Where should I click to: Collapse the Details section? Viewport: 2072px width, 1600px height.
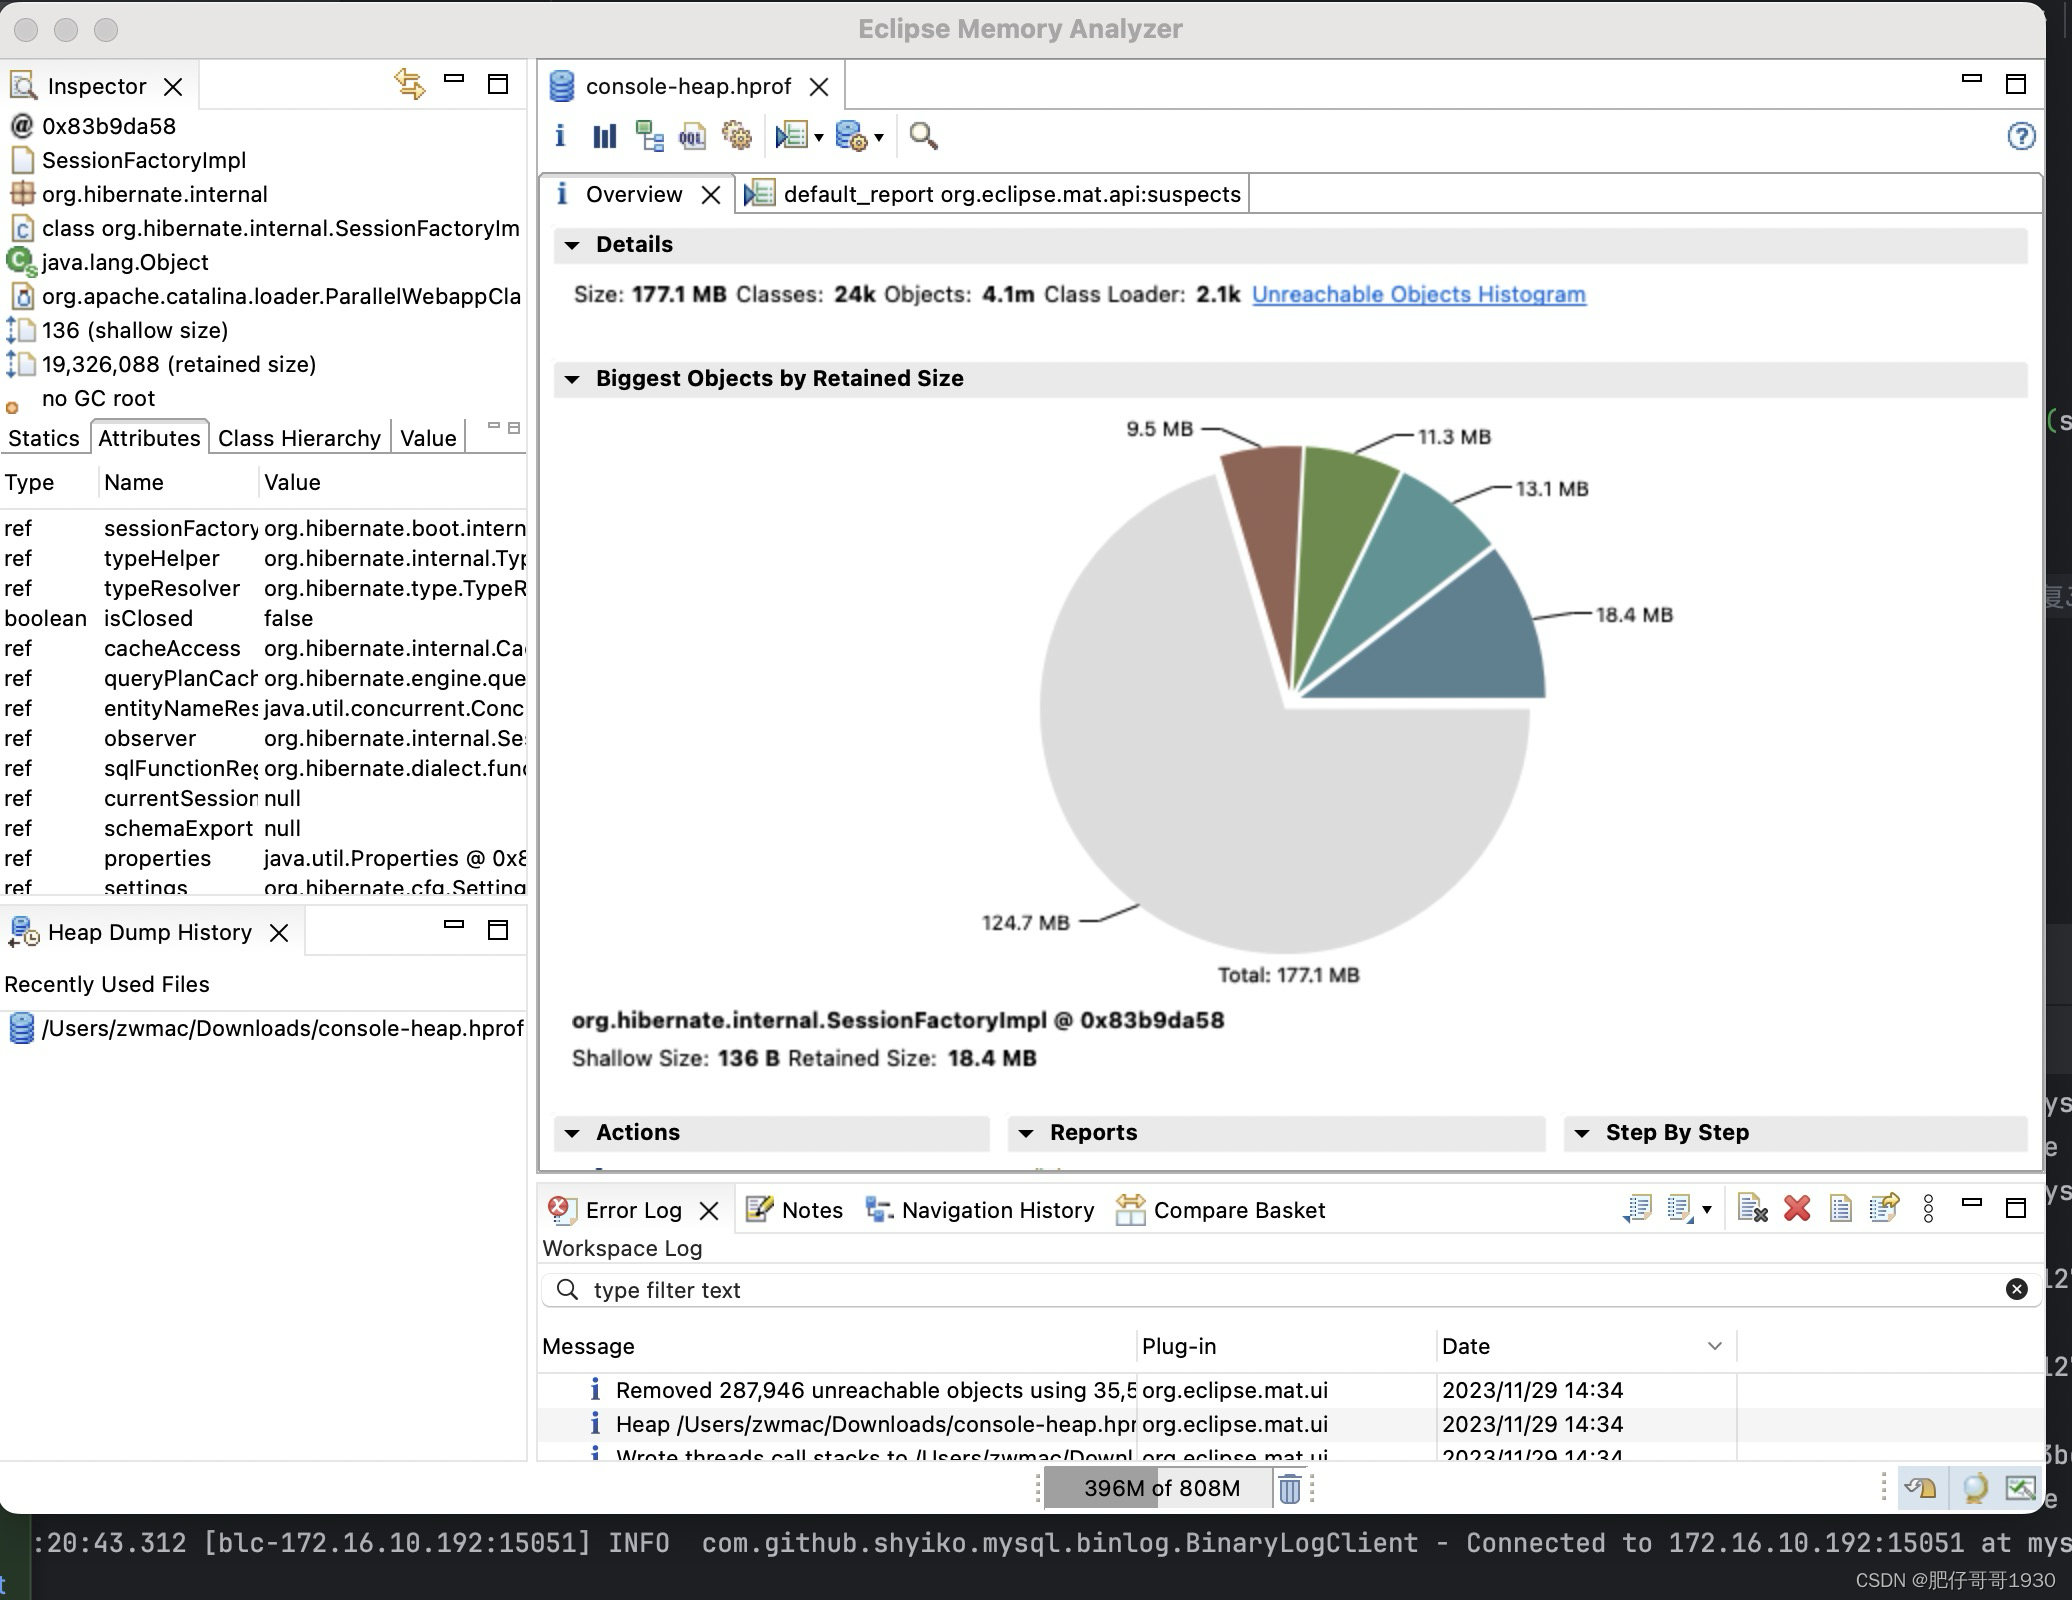tap(572, 245)
